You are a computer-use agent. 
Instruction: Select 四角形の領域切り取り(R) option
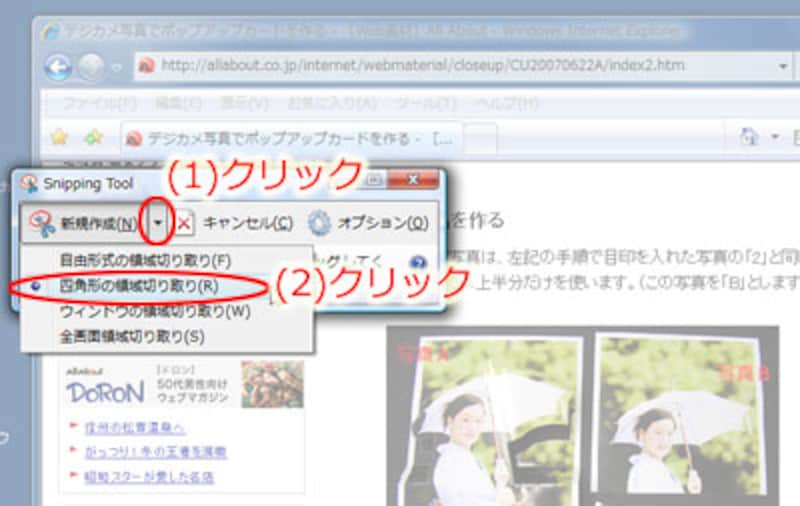click(166, 286)
